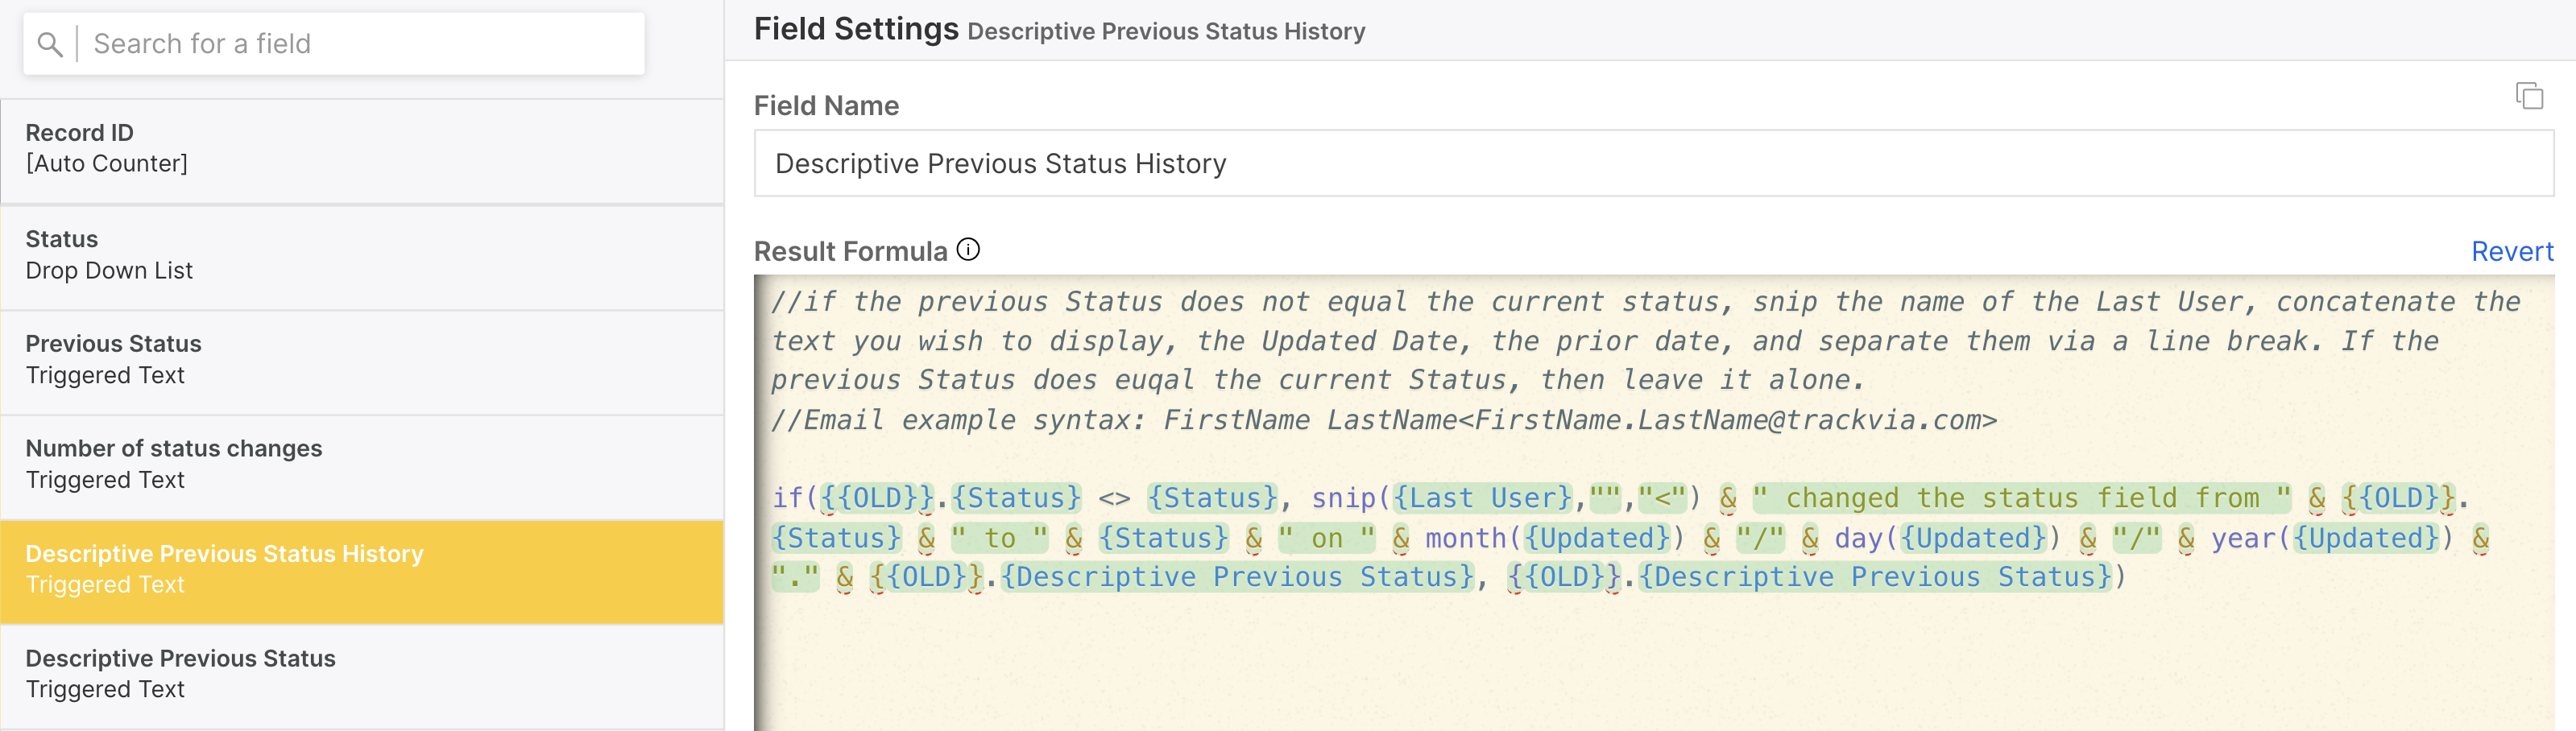
Task: Click the //Email example syntax comment line
Action: (x=1384, y=420)
